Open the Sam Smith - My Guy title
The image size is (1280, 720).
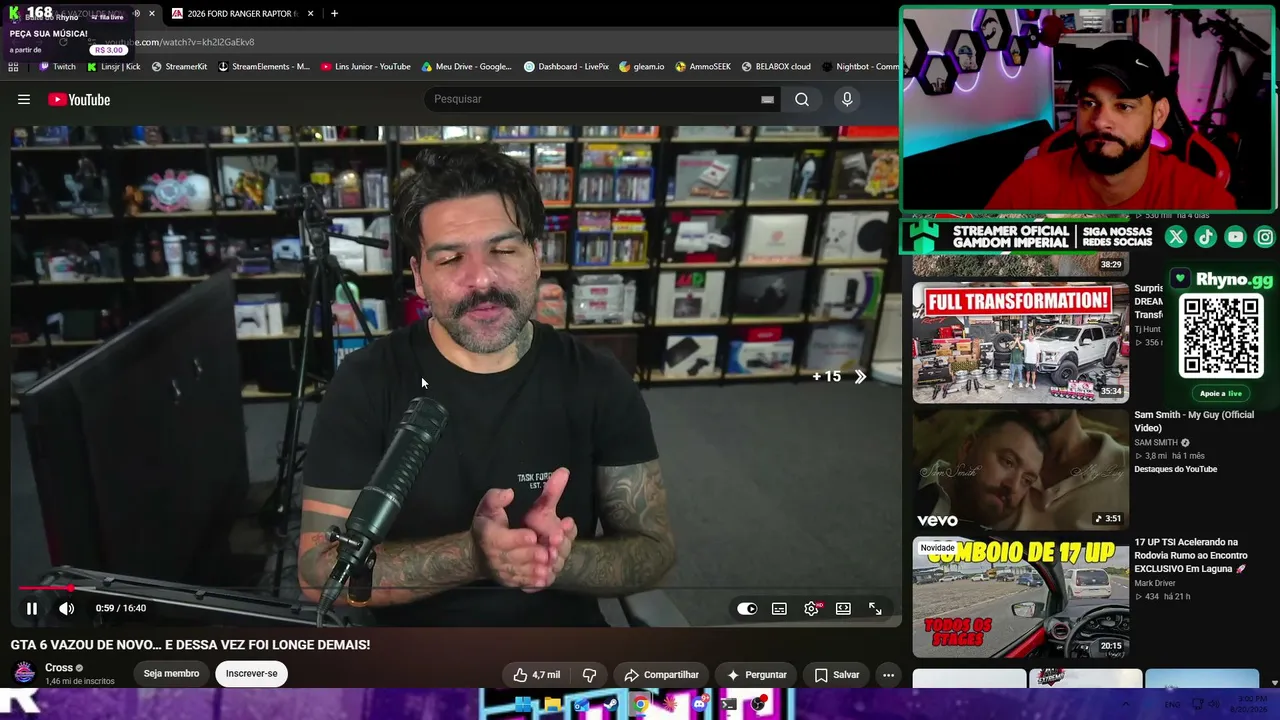pyautogui.click(x=1194, y=421)
